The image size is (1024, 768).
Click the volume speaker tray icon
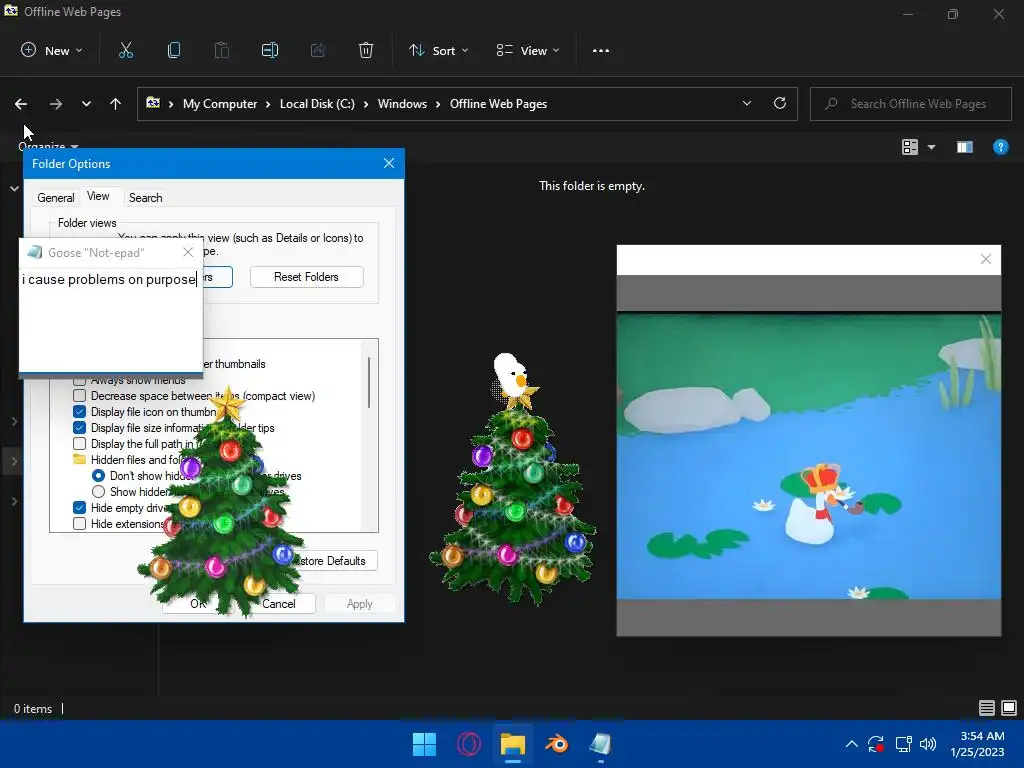(927, 744)
